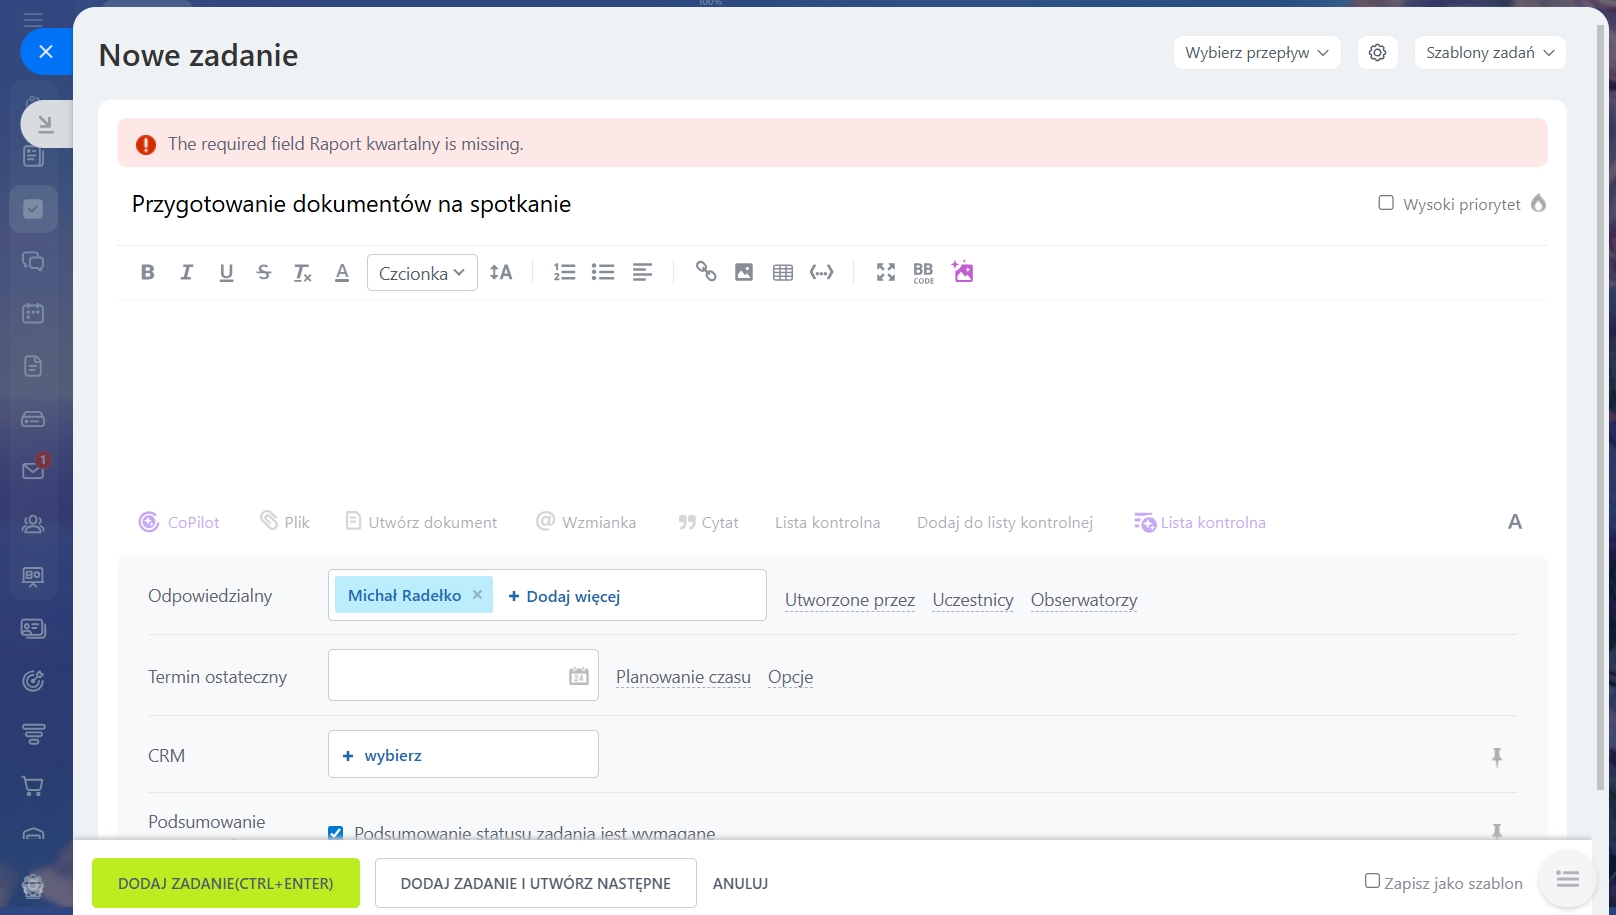1616x915 pixels.
Task: Underline the selected text
Action: click(226, 272)
